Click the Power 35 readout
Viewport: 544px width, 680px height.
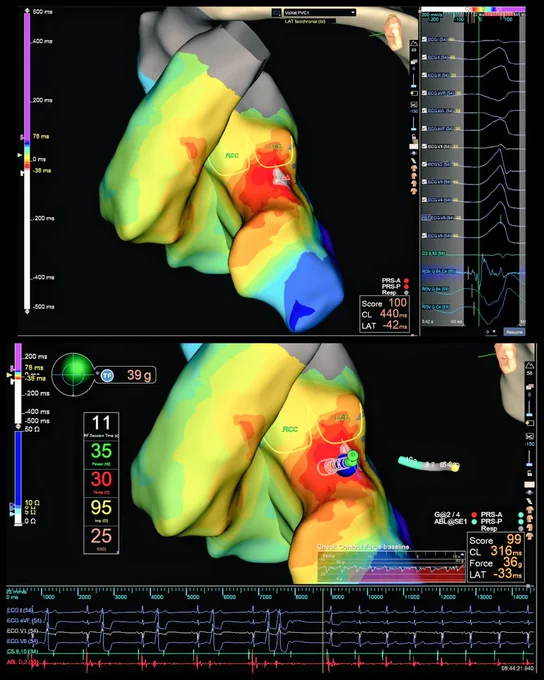coord(101,454)
